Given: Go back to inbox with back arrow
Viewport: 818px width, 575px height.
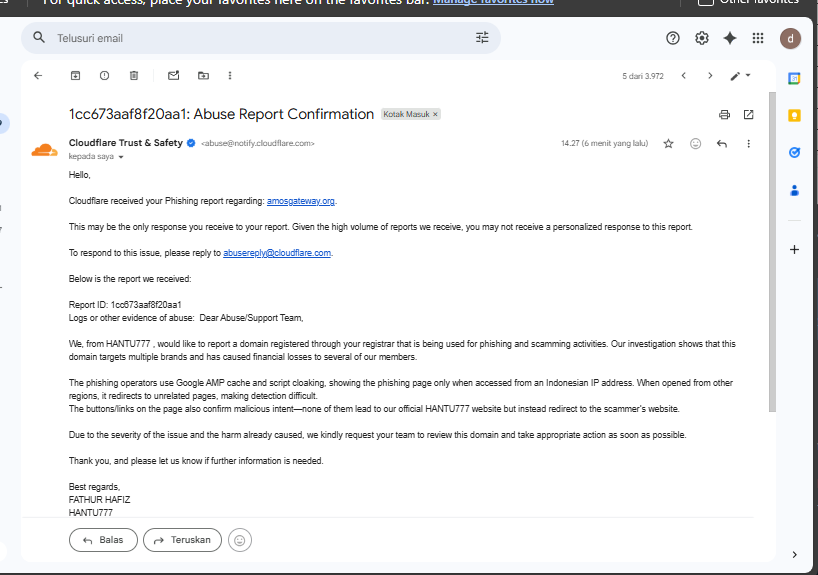Looking at the screenshot, I should tap(38, 76).
